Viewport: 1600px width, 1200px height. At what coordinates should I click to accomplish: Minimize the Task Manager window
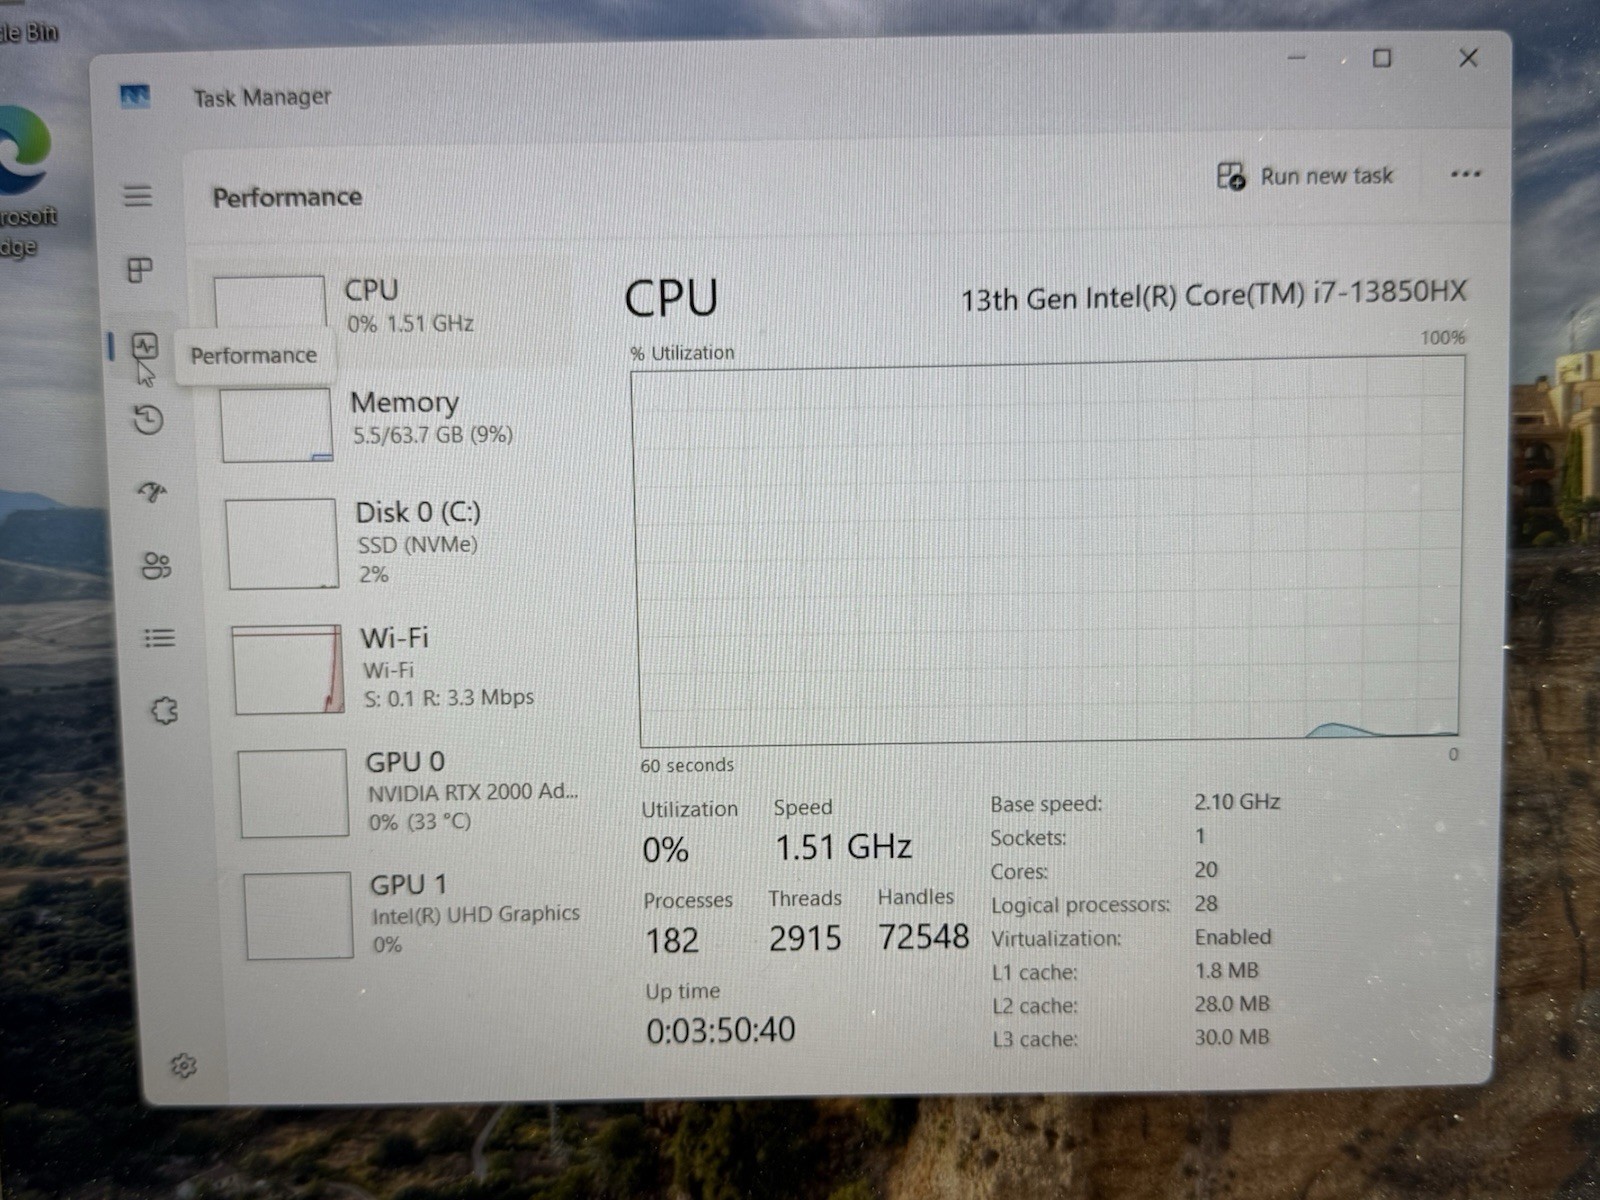[1297, 58]
